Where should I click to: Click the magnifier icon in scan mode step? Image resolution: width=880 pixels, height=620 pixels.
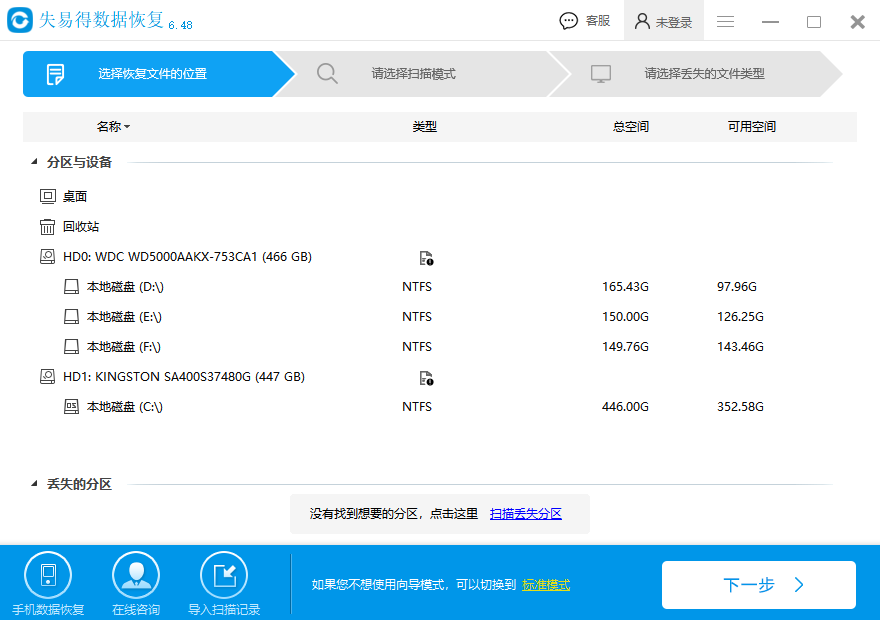[327, 74]
